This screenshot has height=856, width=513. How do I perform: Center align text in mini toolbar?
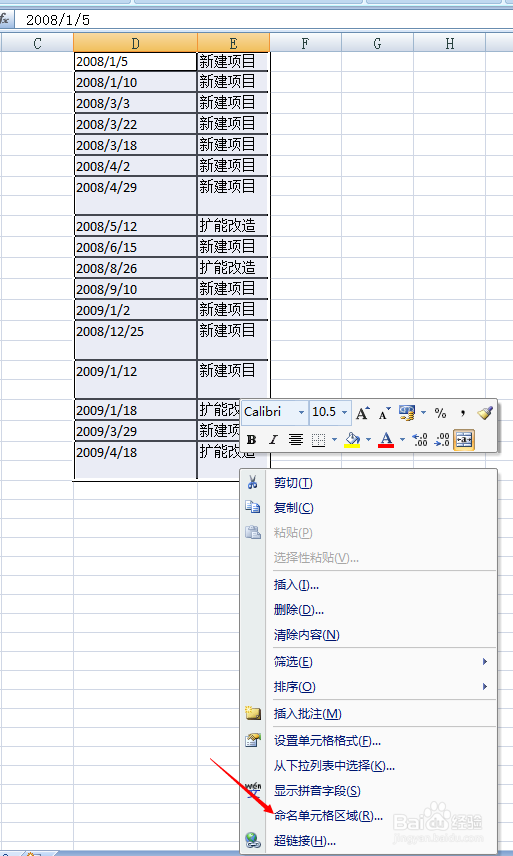tap(296, 439)
